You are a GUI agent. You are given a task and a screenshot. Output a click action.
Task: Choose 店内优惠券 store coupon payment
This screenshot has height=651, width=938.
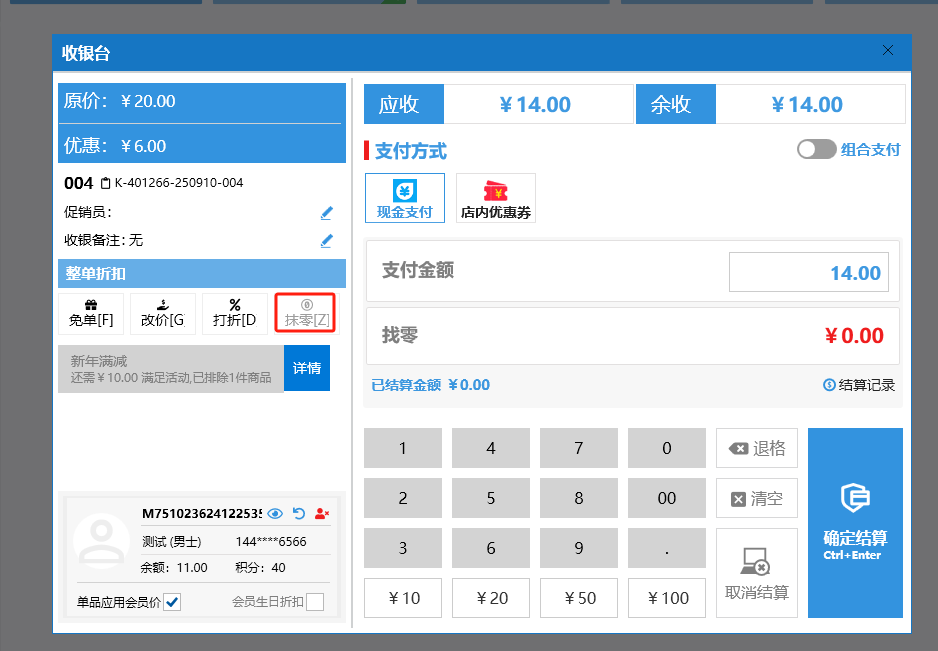[495, 197]
